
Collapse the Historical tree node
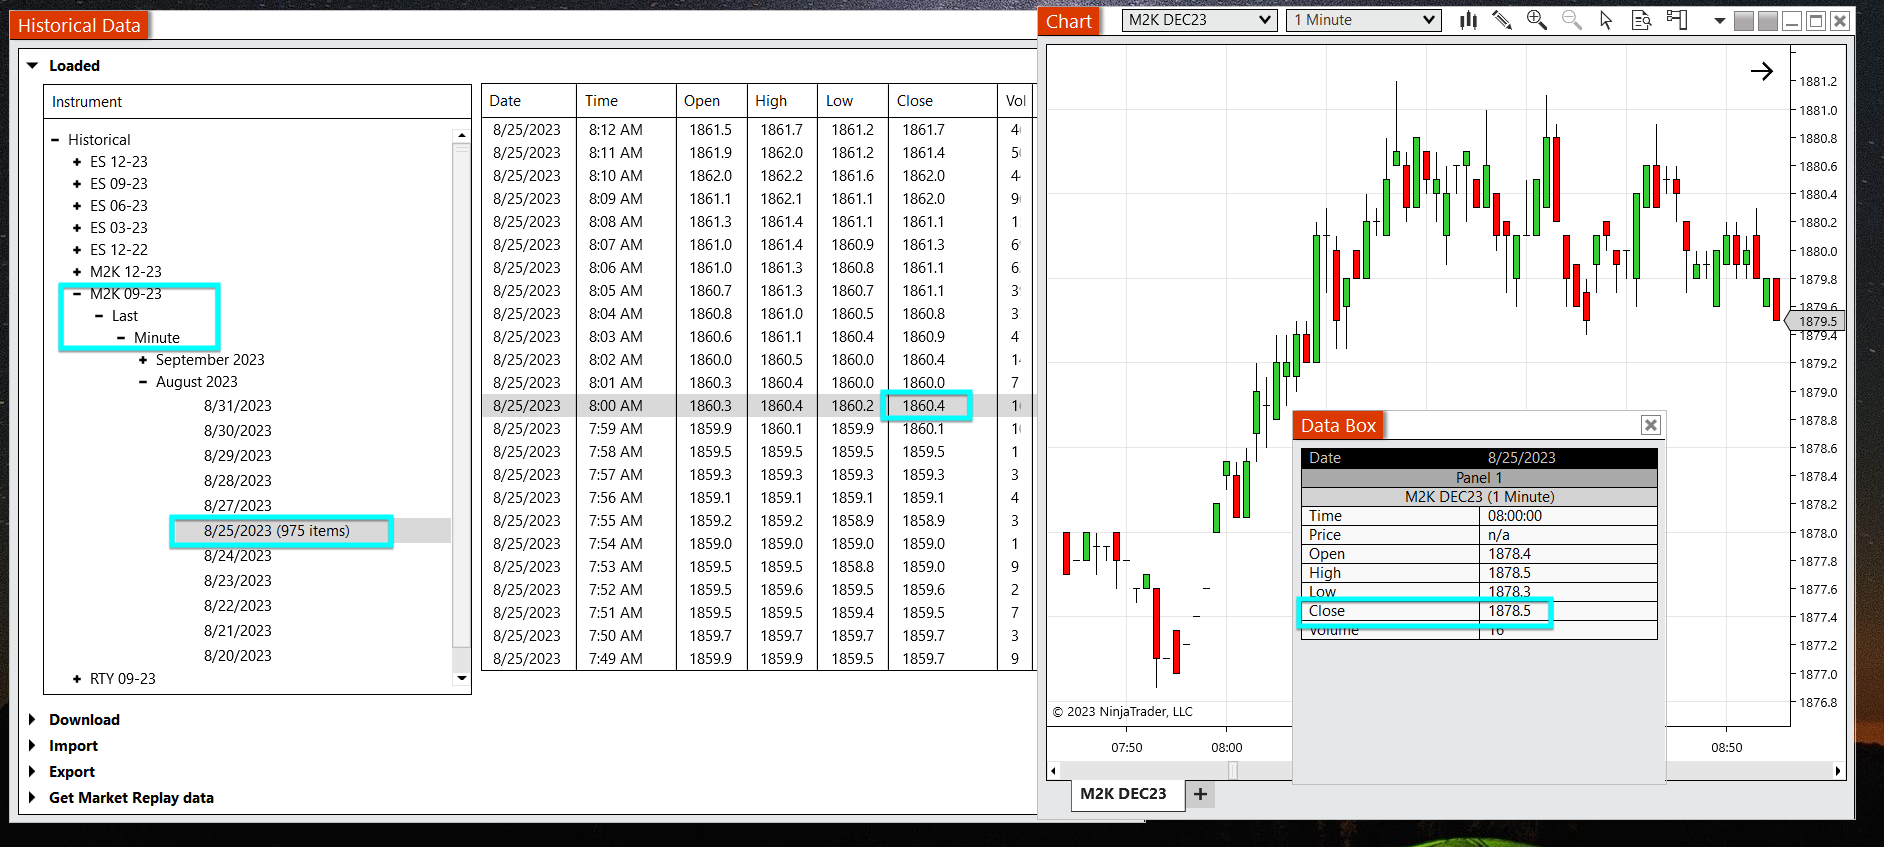pos(55,140)
